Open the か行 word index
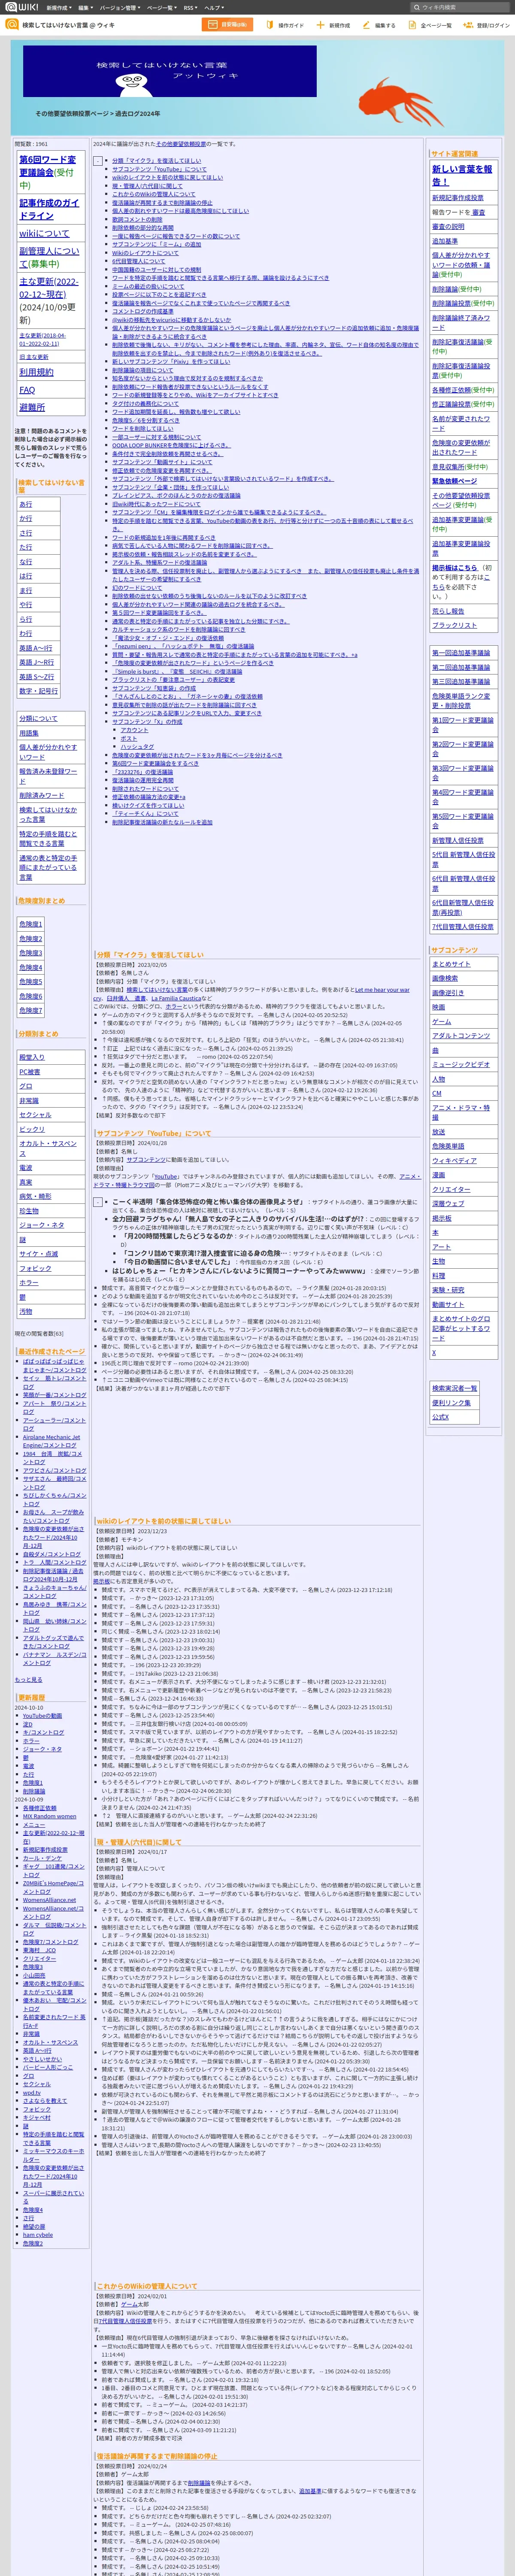 point(26,519)
